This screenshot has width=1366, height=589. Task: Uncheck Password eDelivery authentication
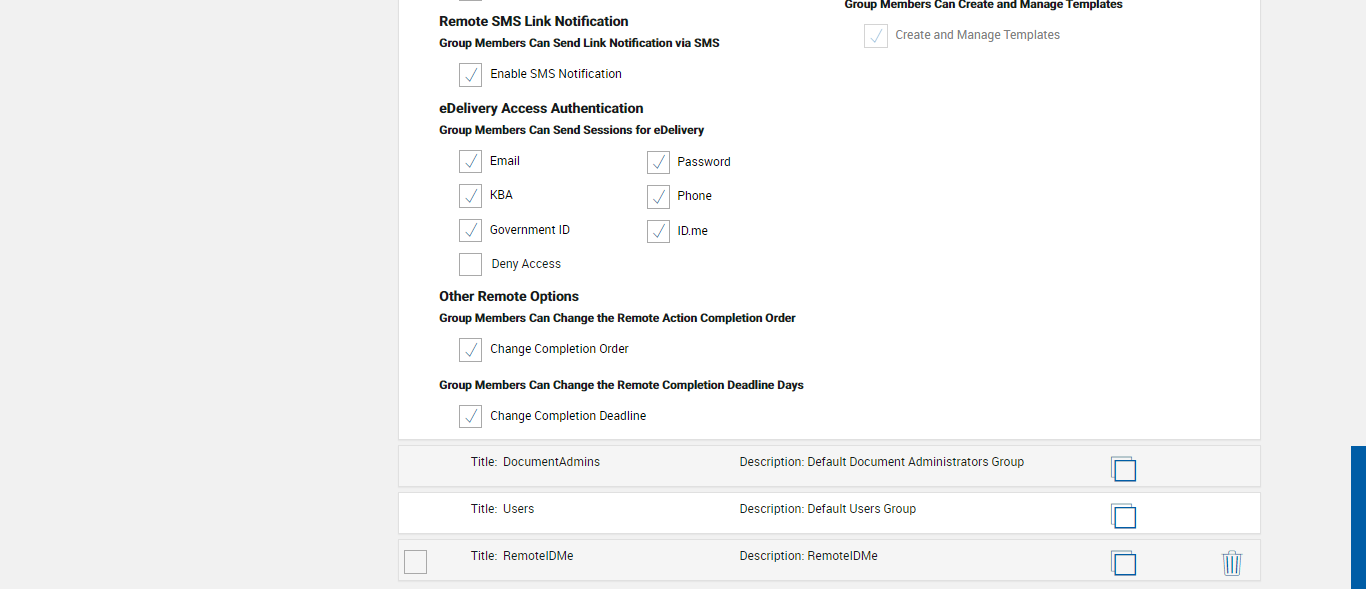point(658,162)
